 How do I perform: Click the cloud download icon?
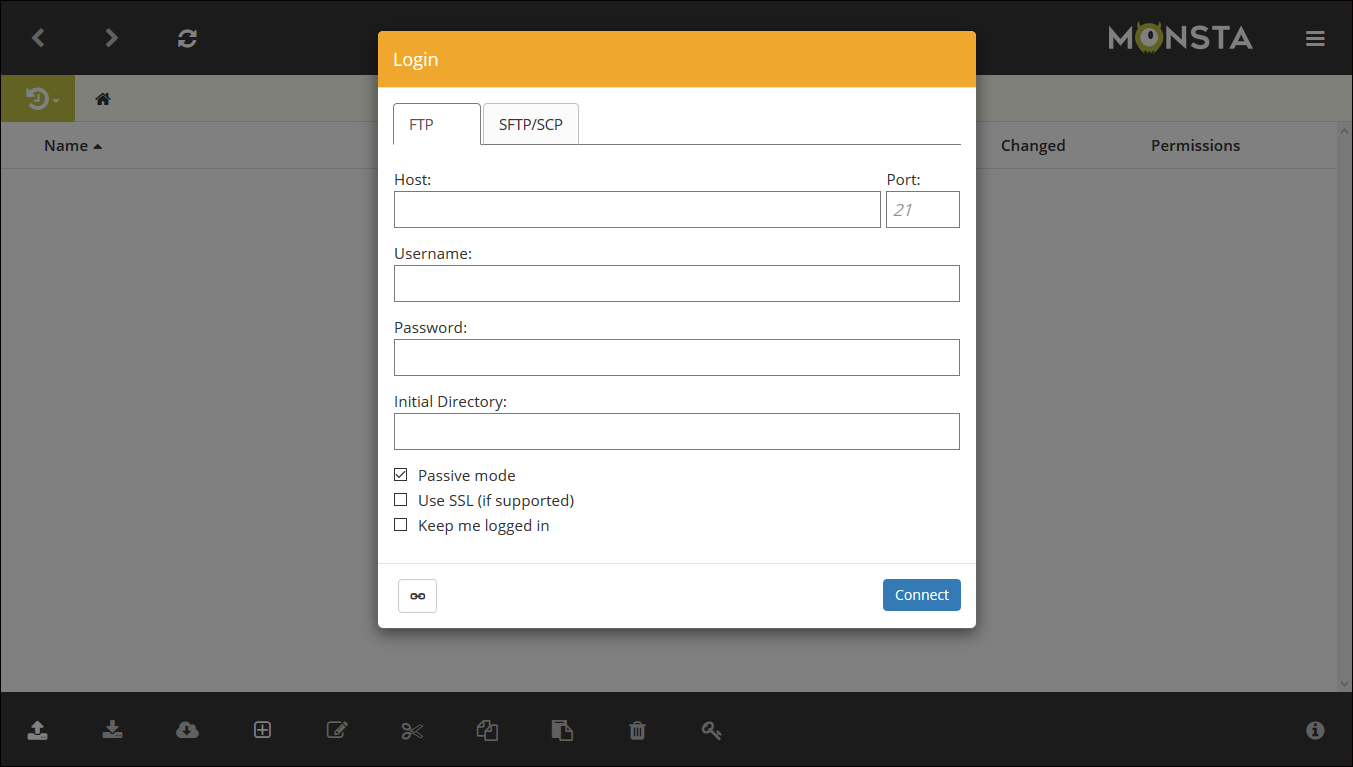pos(187,730)
